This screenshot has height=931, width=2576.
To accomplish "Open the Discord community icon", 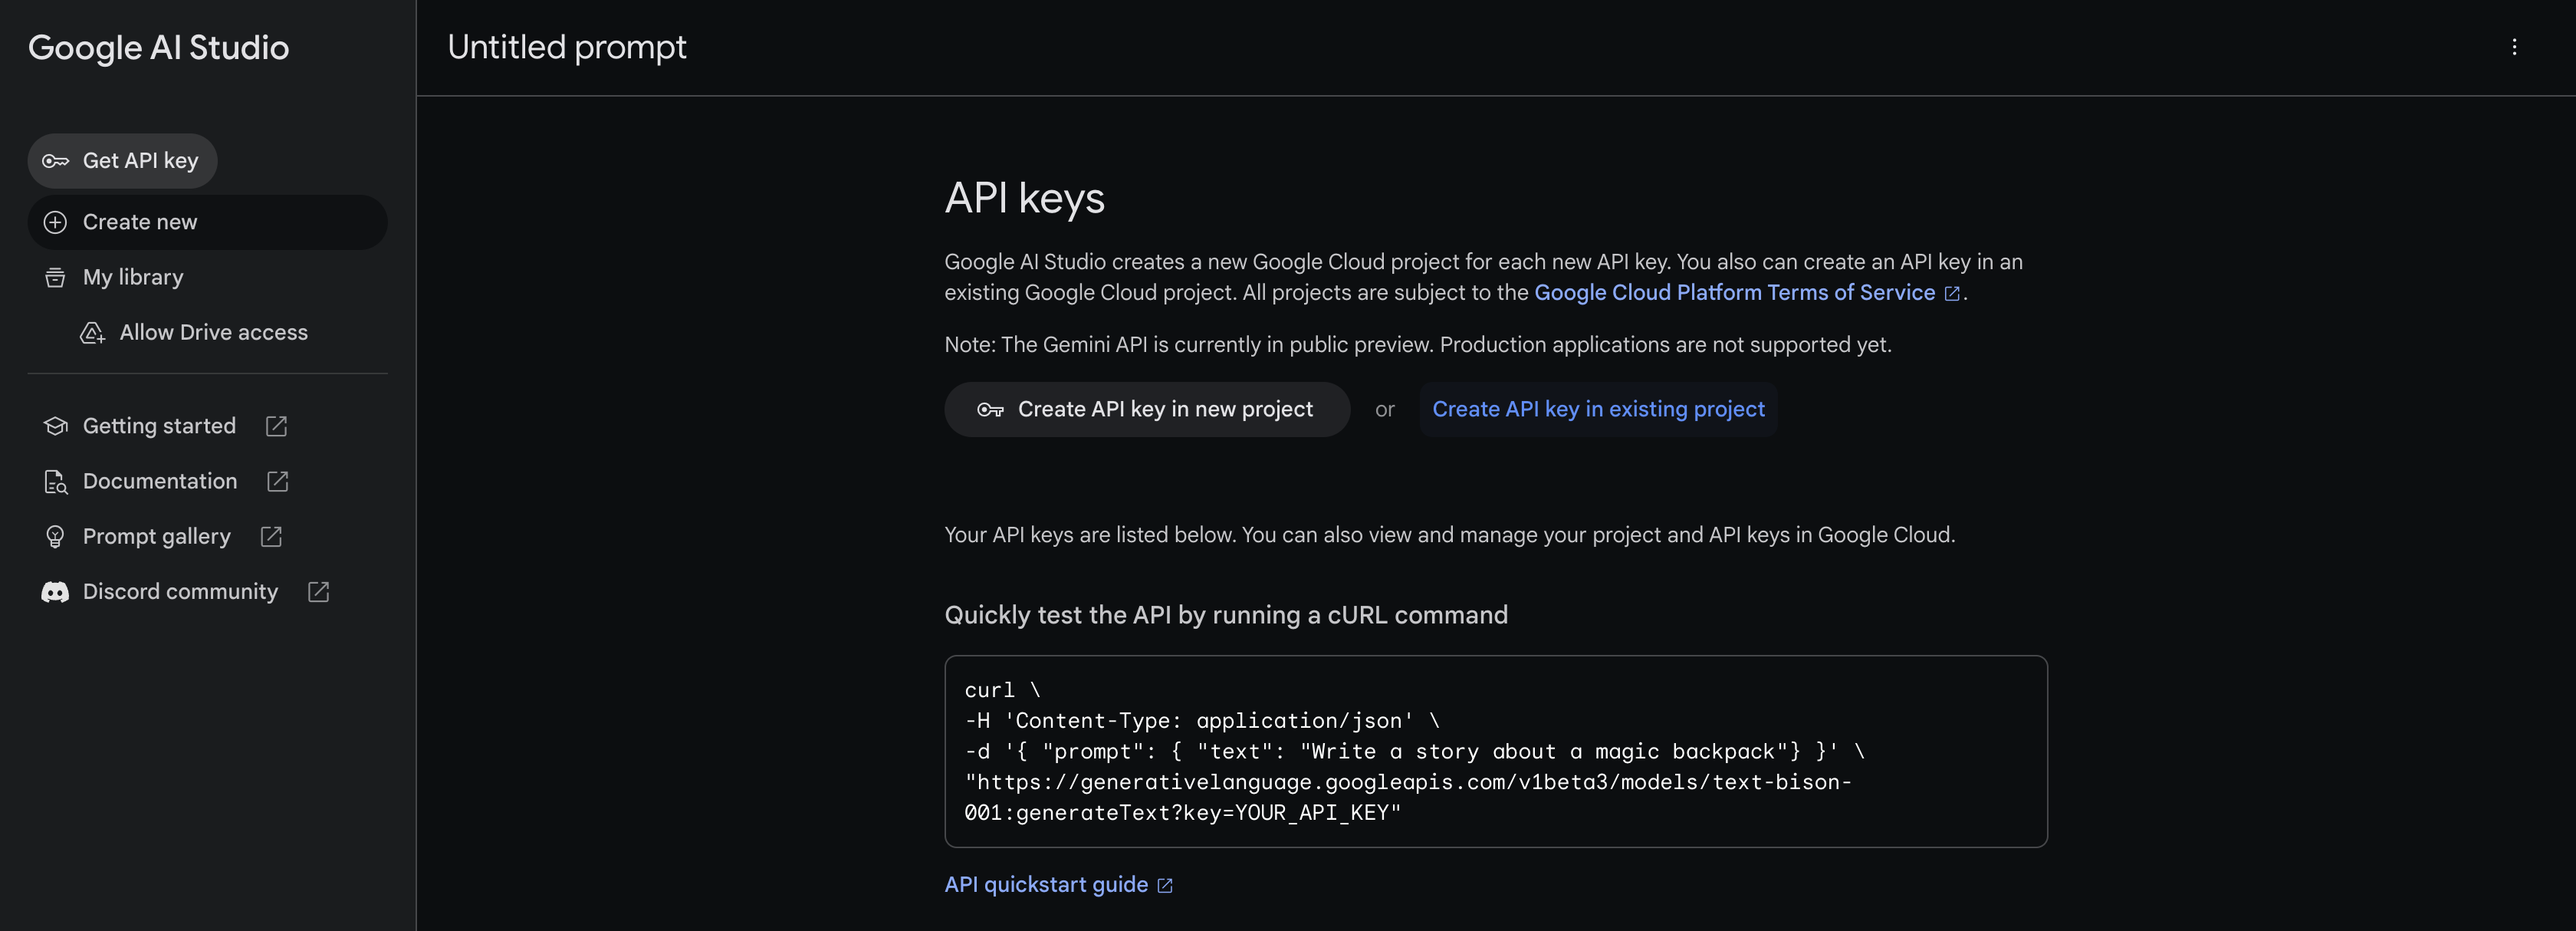I will pos(55,591).
